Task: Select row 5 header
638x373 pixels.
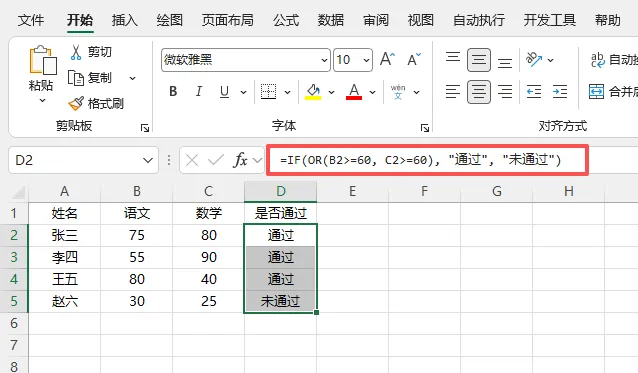Action: pos(14,301)
